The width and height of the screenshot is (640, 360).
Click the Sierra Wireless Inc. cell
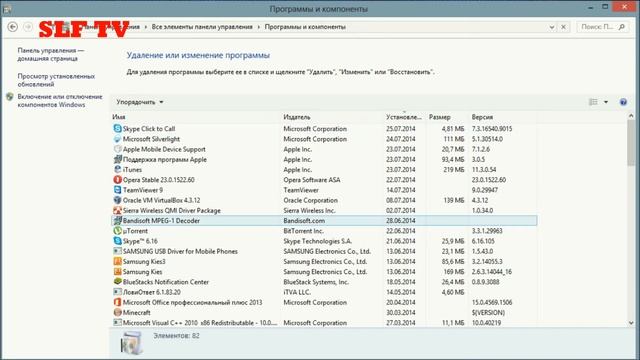point(309,210)
